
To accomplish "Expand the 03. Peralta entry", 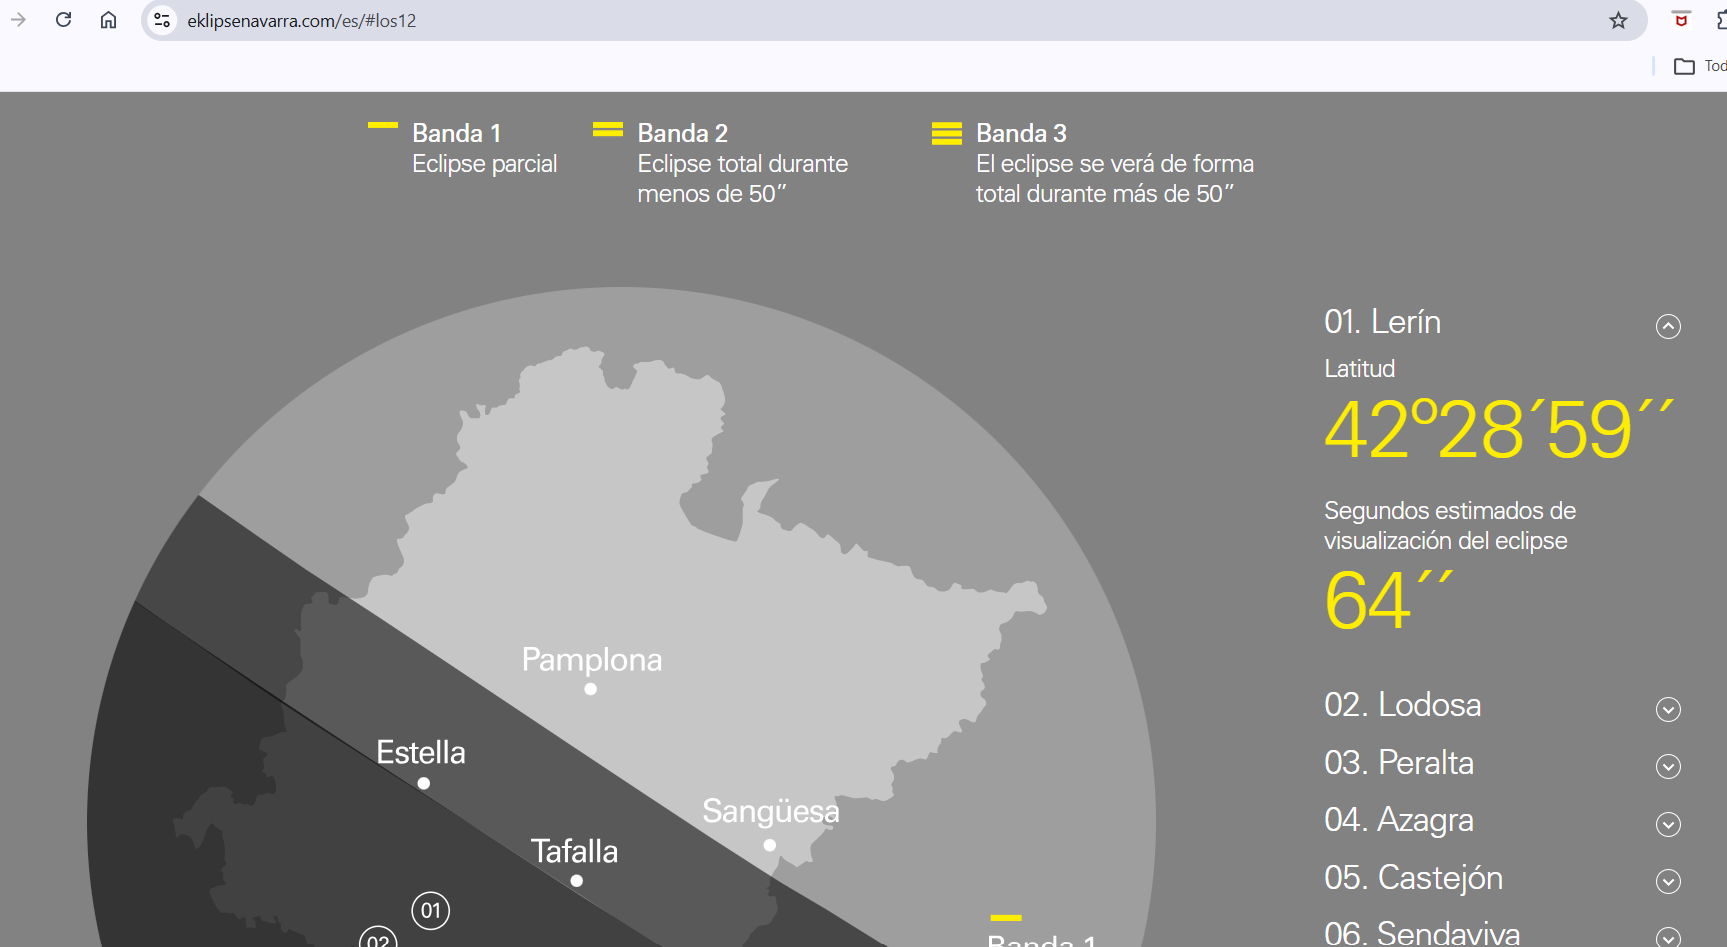I will click(1667, 766).
